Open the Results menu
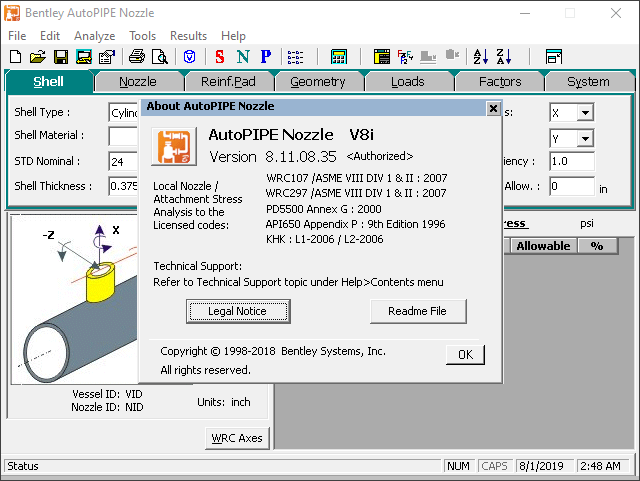Image resolution: width=640 pixels, height=481 pixels. tap(188, 36)
